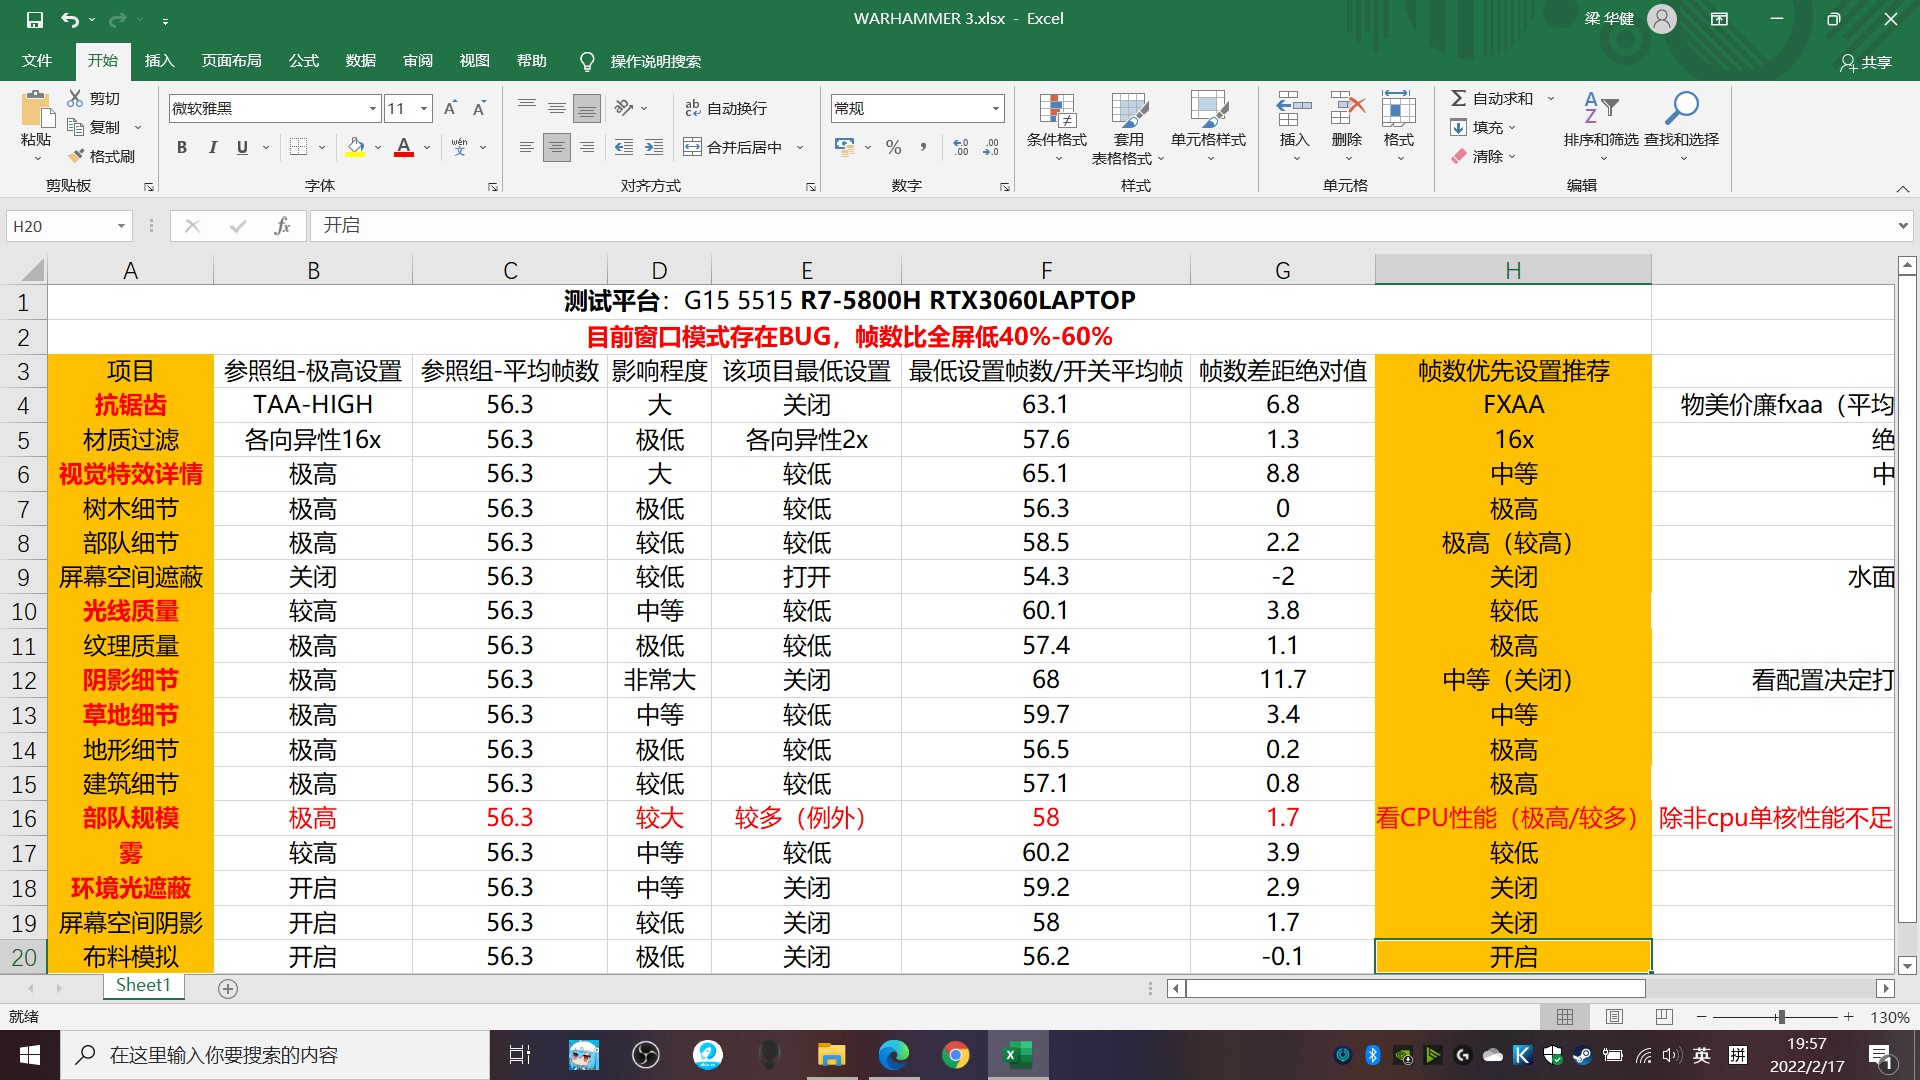Increase decimal places icon
Viewport: 1920px width, 1080px height.
(x=961, y=147)
